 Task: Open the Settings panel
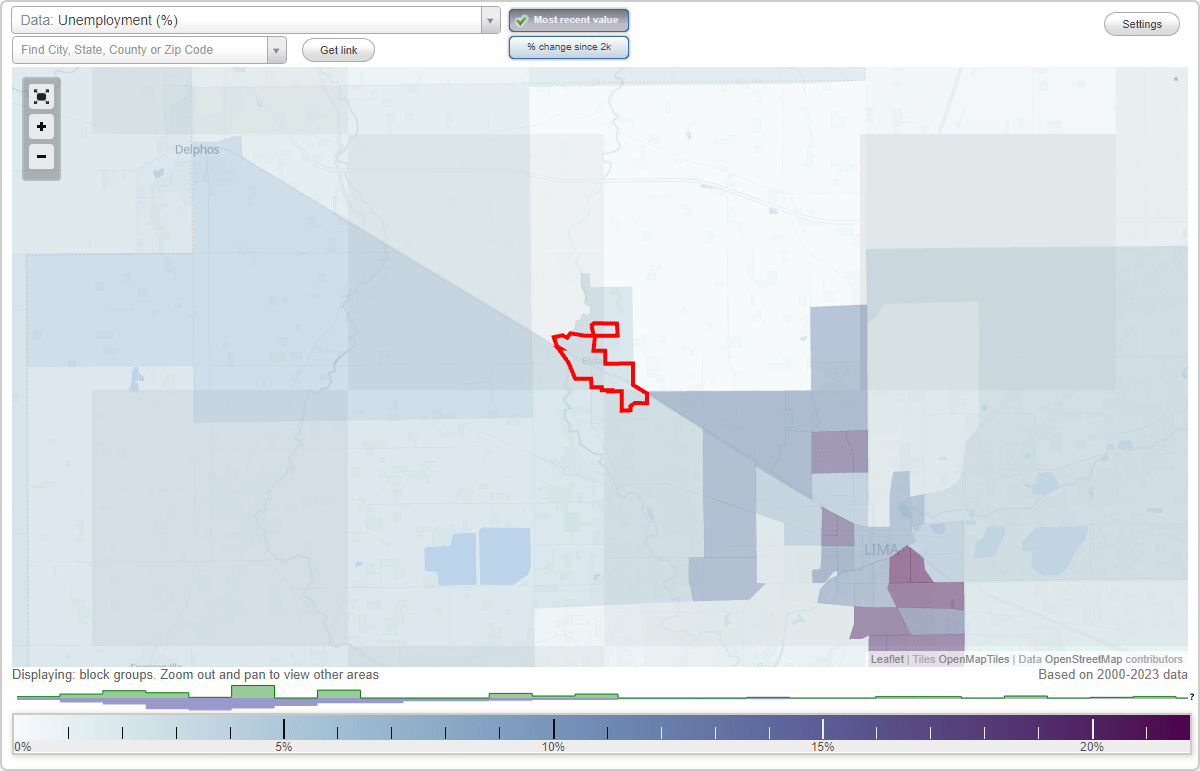click(x=1141, y=23)
